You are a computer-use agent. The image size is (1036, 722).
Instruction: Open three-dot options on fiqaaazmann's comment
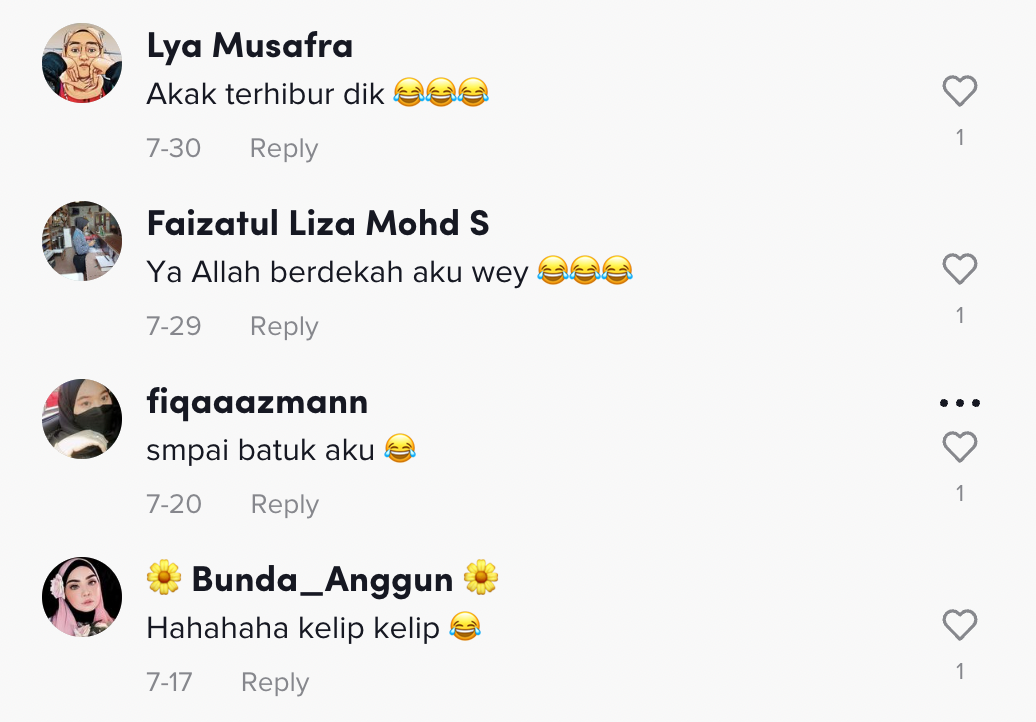click(x=959, y=402)
